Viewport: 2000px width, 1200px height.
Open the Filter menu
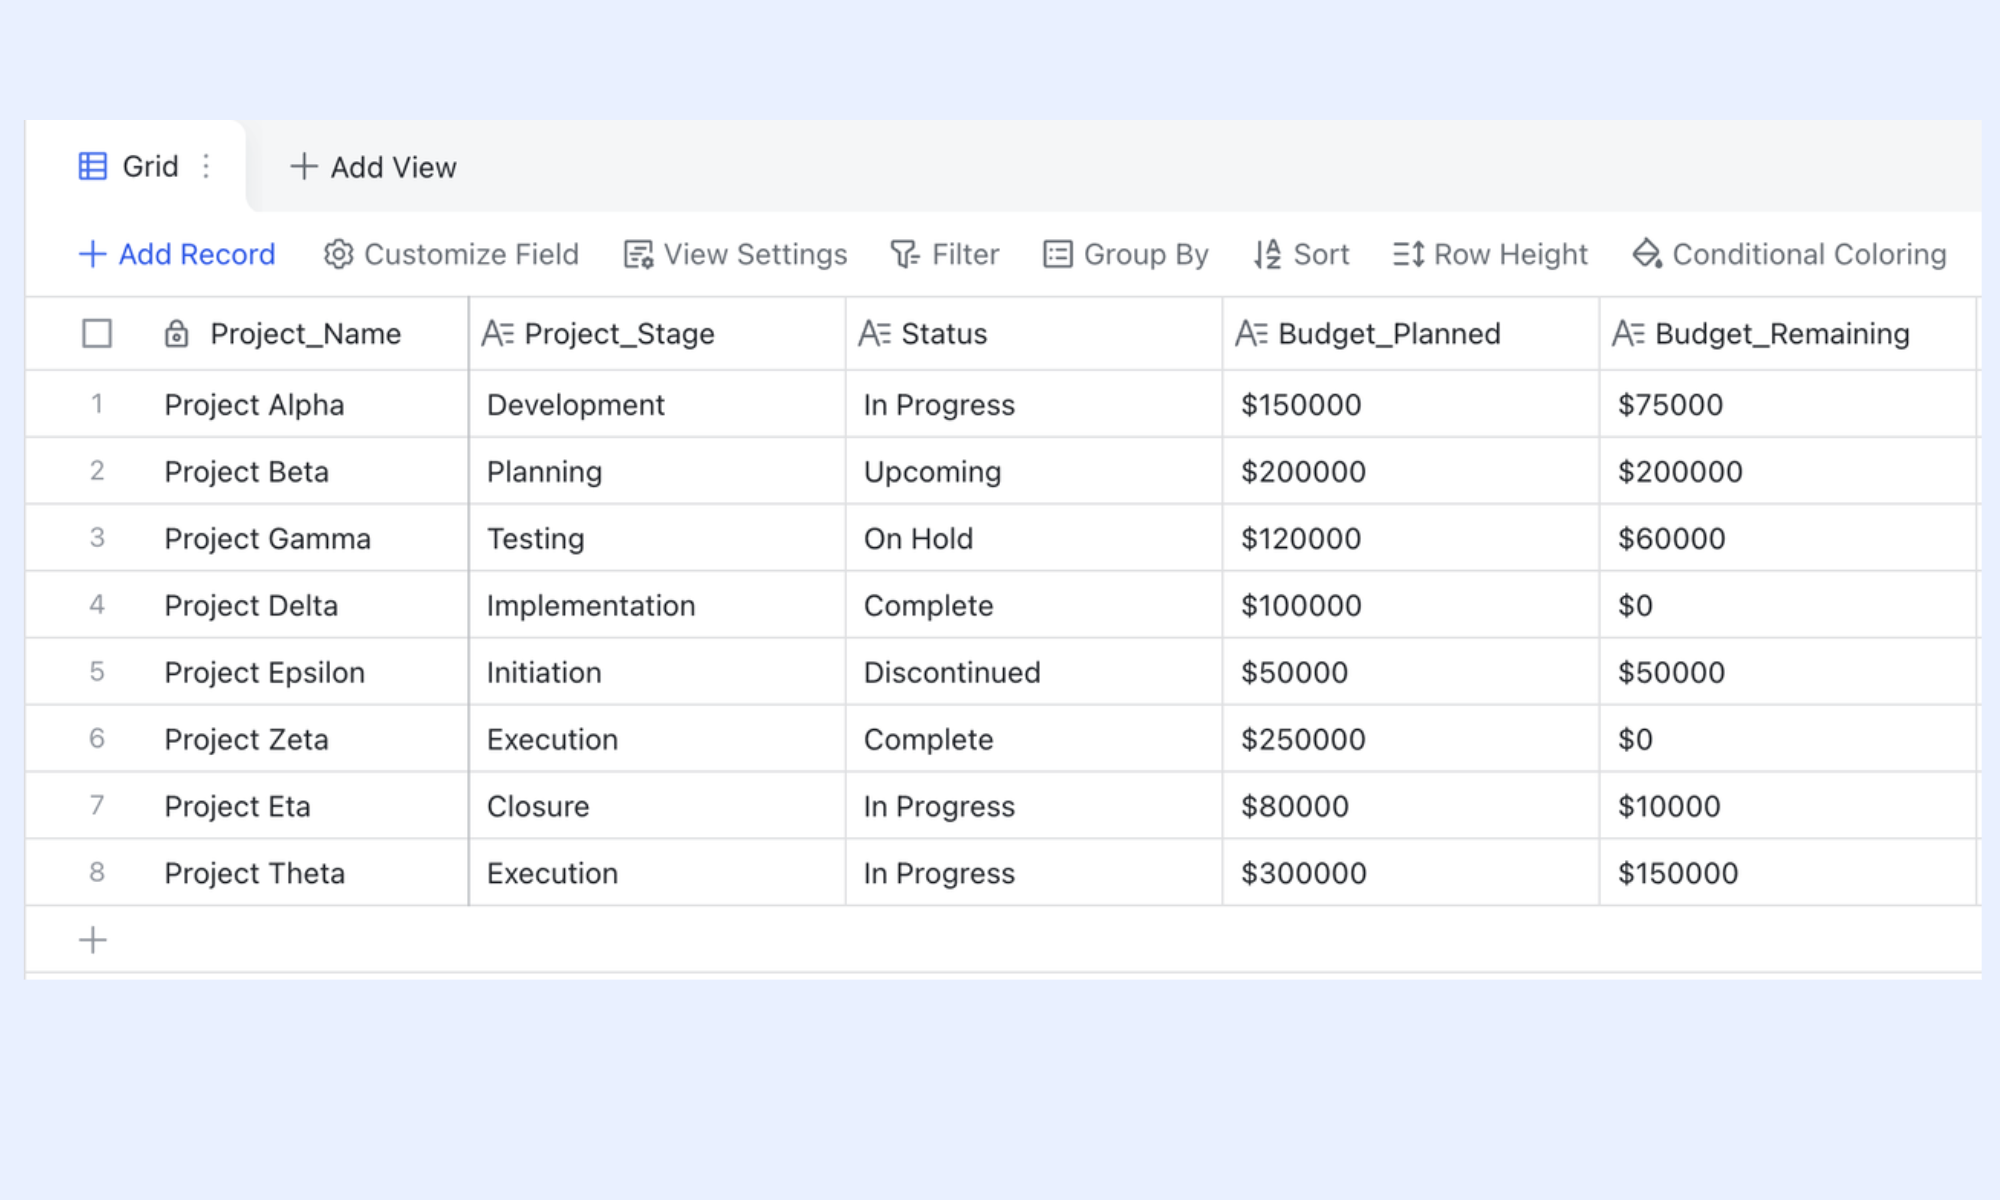[x=945, y=254]
